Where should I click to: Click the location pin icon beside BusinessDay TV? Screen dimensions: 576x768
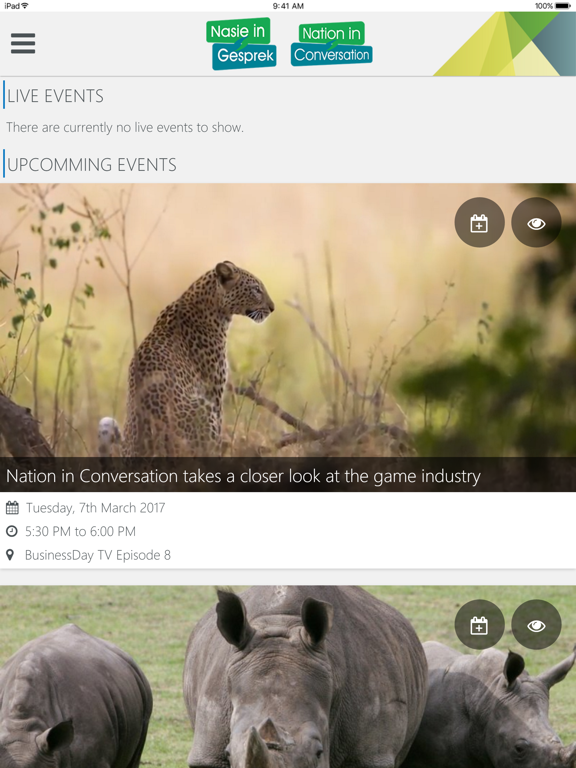10,555
